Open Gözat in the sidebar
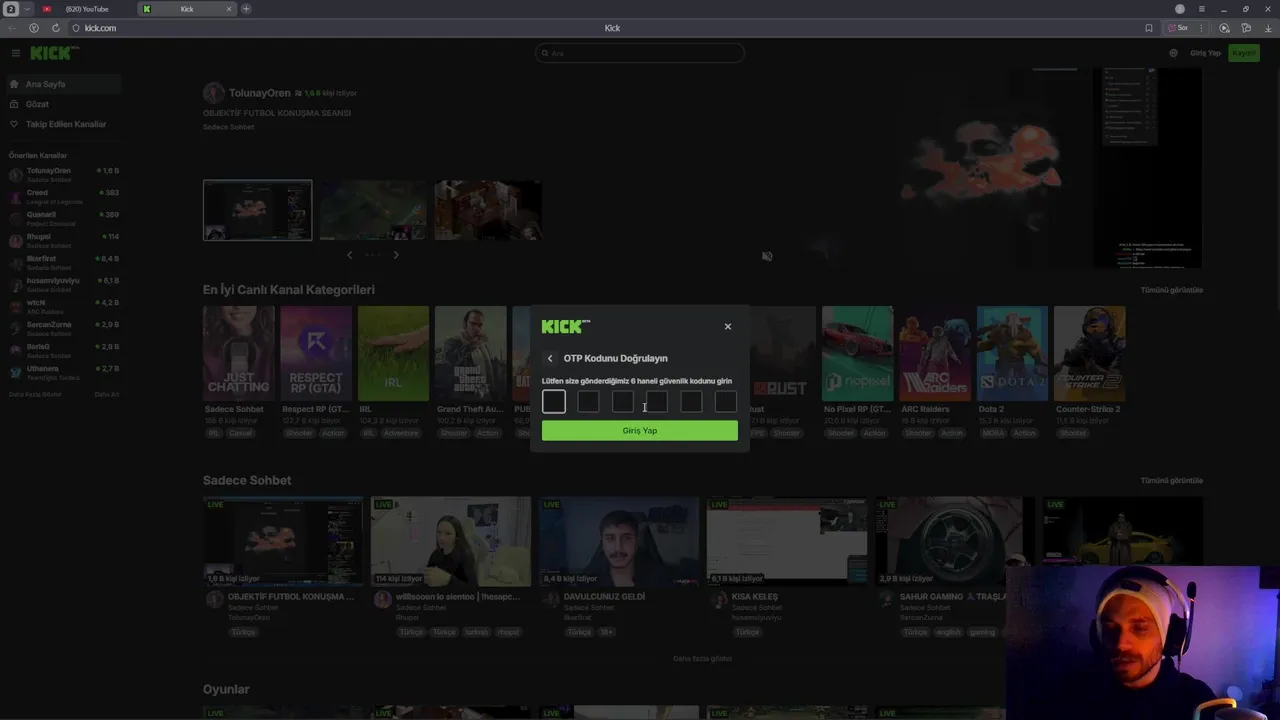Viewport: 1280px width, 720px height. click(62, 104)
